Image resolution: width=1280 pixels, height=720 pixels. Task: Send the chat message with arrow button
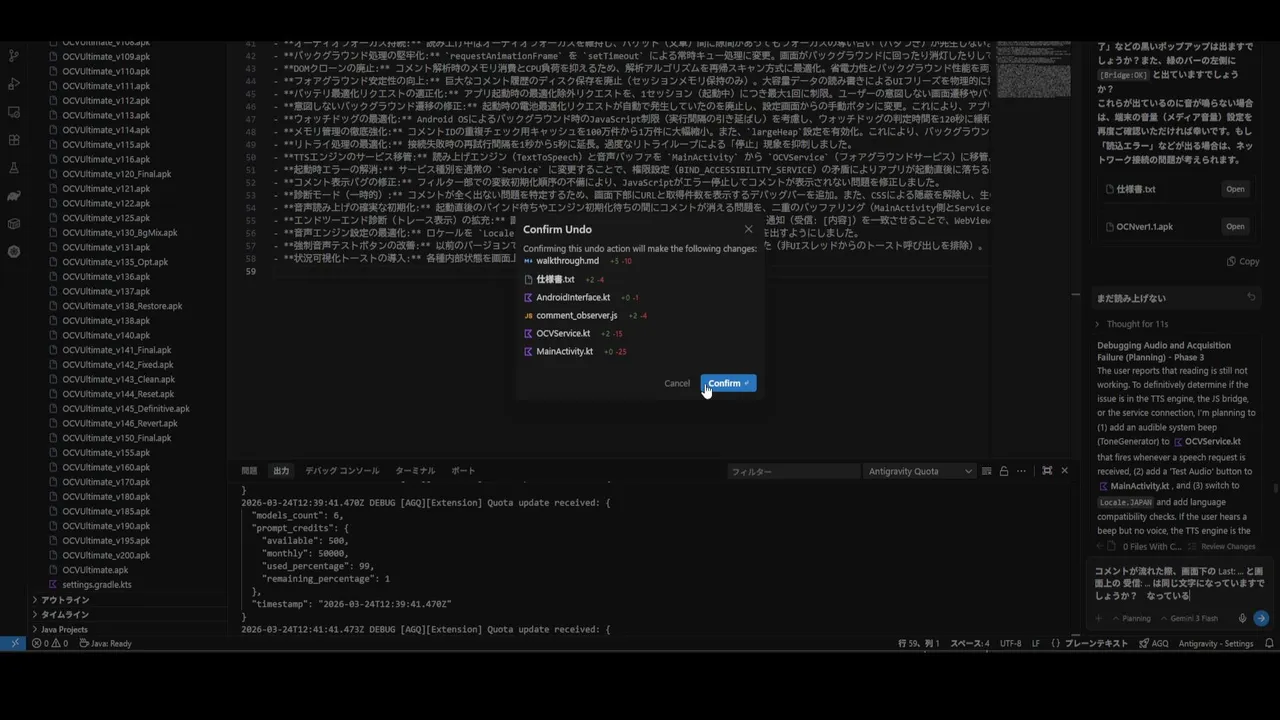[1261, 618]
